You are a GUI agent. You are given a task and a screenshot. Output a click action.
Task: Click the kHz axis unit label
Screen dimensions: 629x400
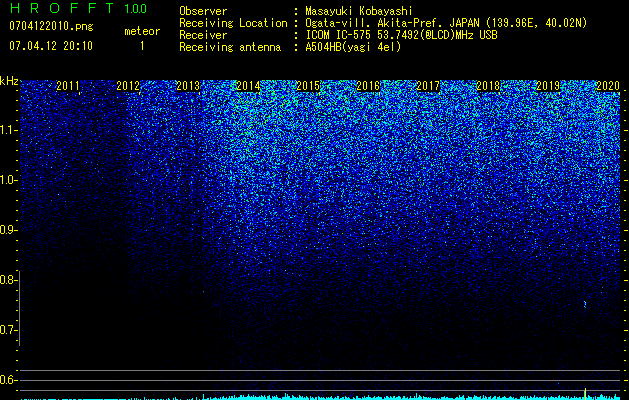(9, 81)
